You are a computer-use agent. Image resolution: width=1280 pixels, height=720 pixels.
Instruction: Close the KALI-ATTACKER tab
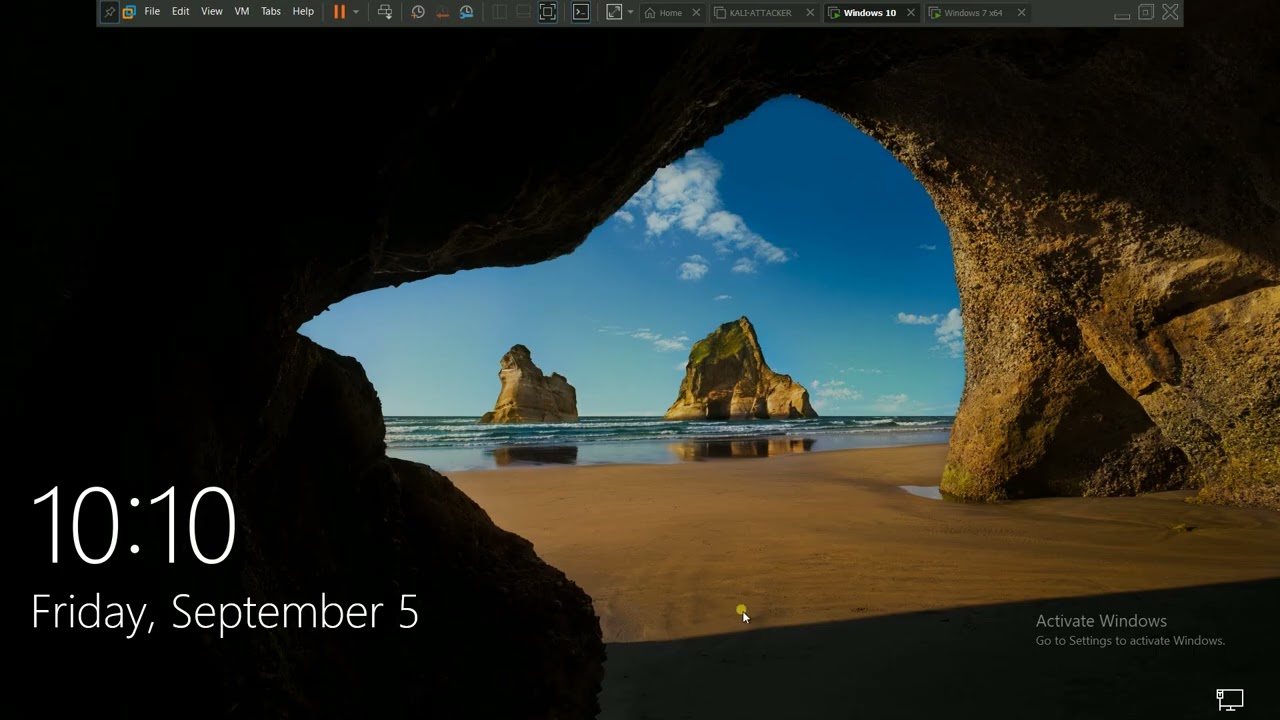point(810,13)
